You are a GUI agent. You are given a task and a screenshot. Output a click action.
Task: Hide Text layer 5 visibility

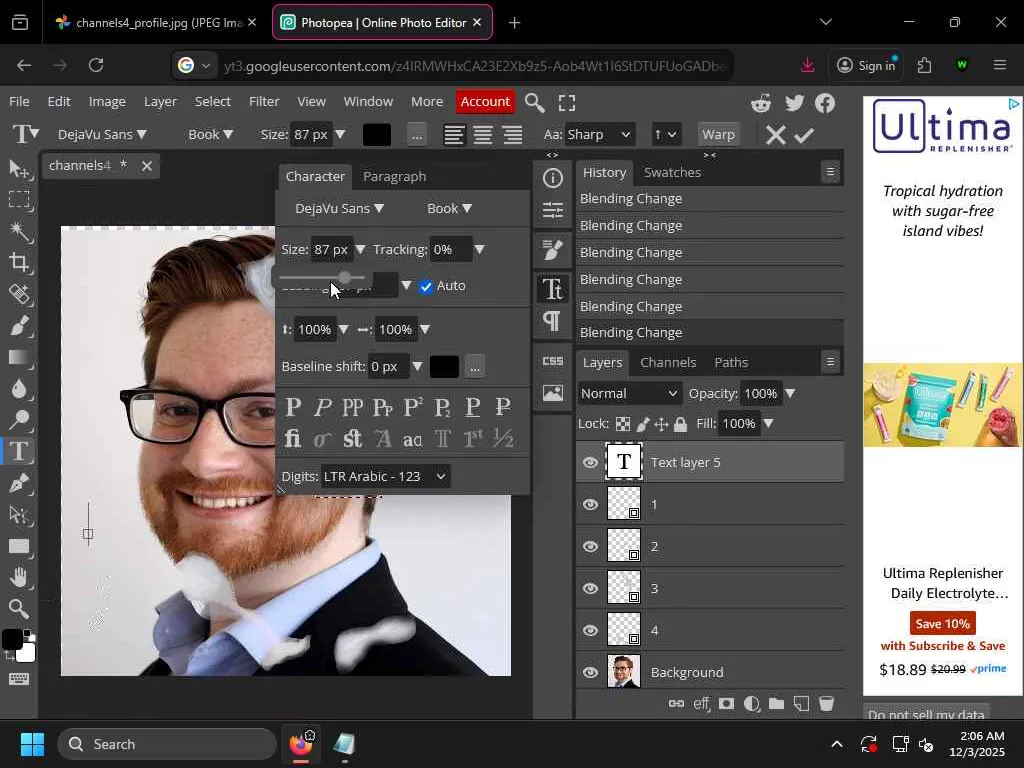point(590,462)
